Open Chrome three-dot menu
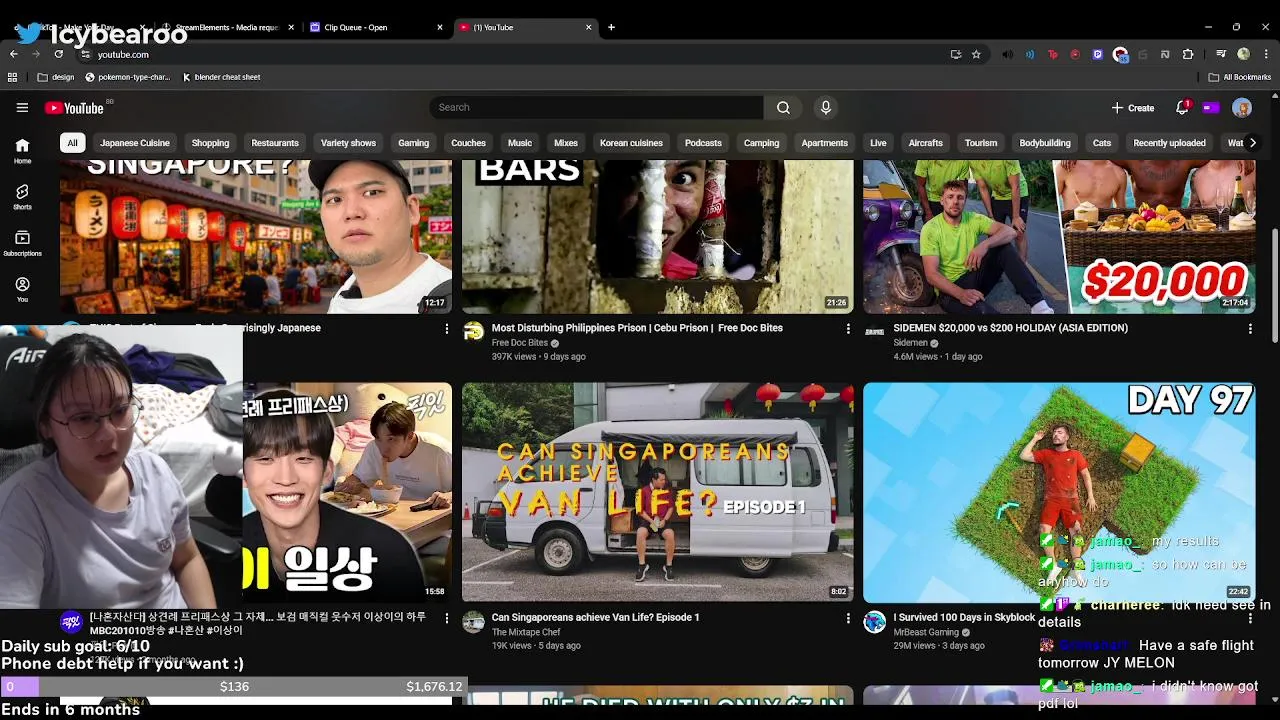Image resolution: width=1280 pixels, height=720 pixels. (x=1266, y=54)
